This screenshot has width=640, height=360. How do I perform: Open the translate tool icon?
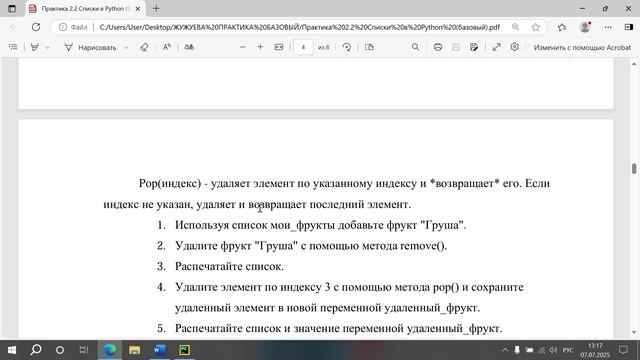coord(189,47)
